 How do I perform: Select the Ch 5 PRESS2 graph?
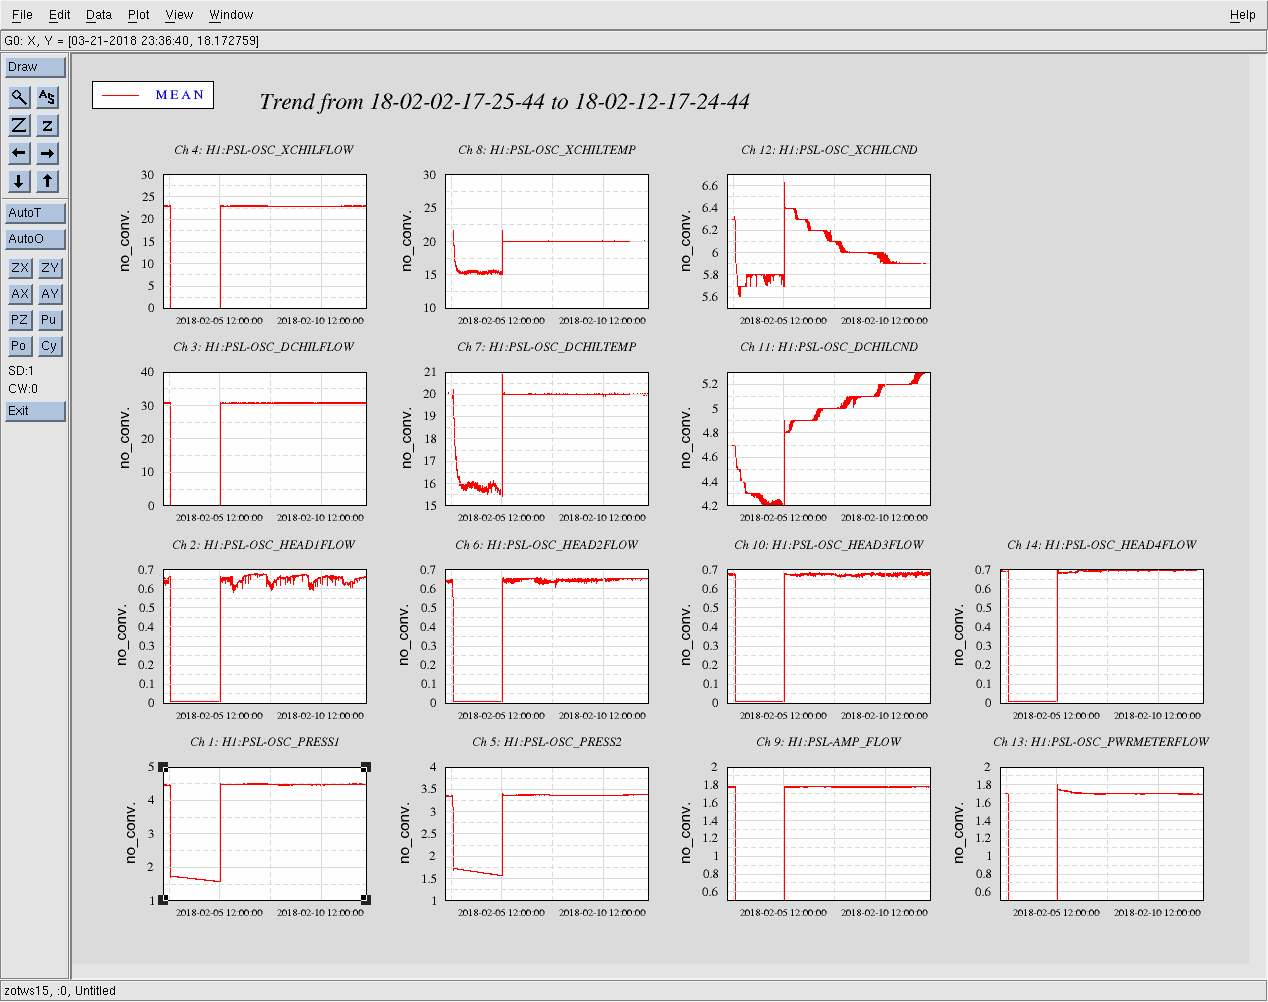(x=547, y=834)
